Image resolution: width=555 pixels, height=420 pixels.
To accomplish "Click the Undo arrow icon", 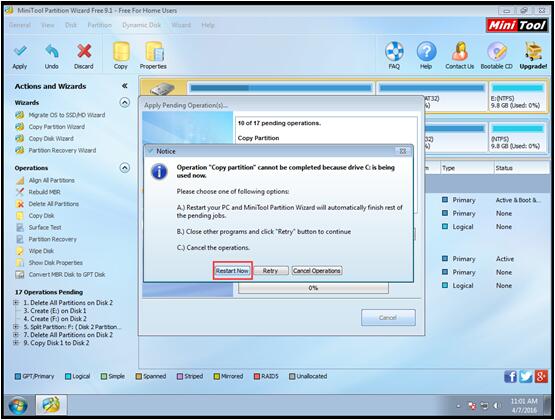I will click(x=52, y=52).
